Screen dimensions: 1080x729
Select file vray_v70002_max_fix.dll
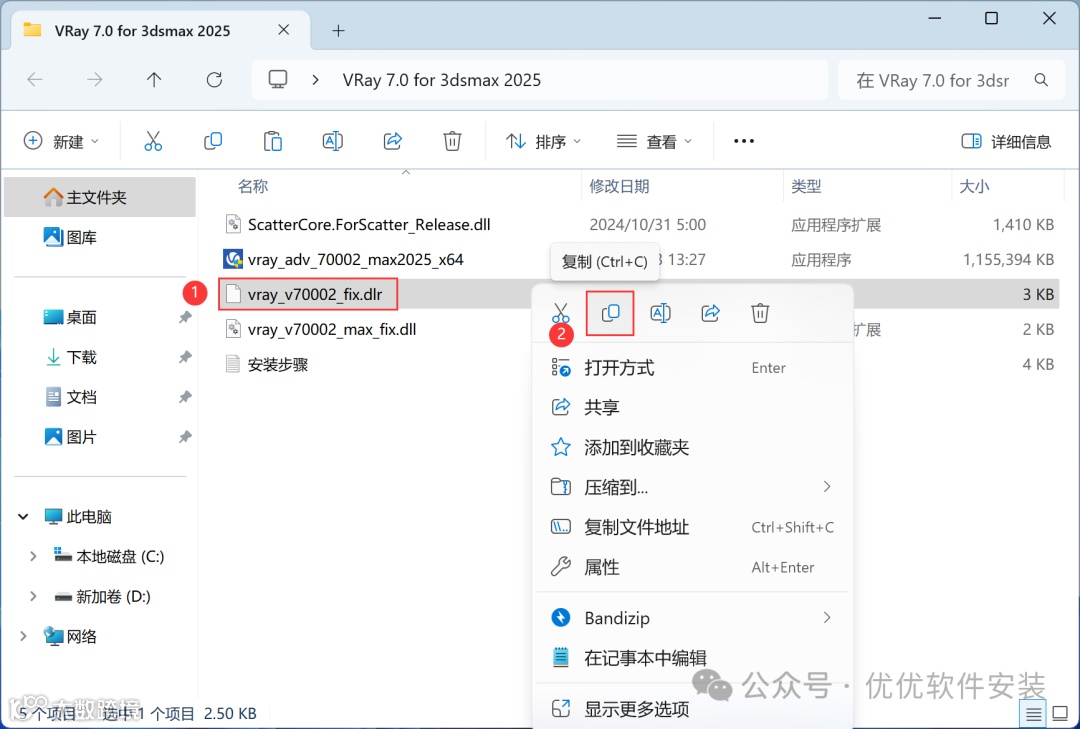(332, 329)
